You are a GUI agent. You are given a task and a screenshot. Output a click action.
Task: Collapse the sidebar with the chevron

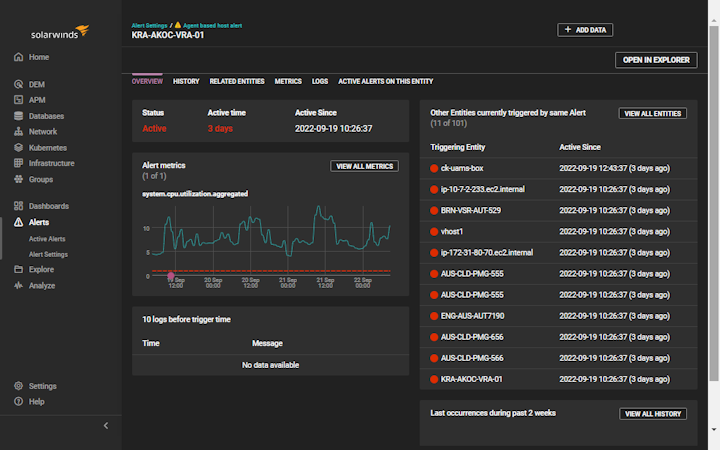click(x=106, y=426)
